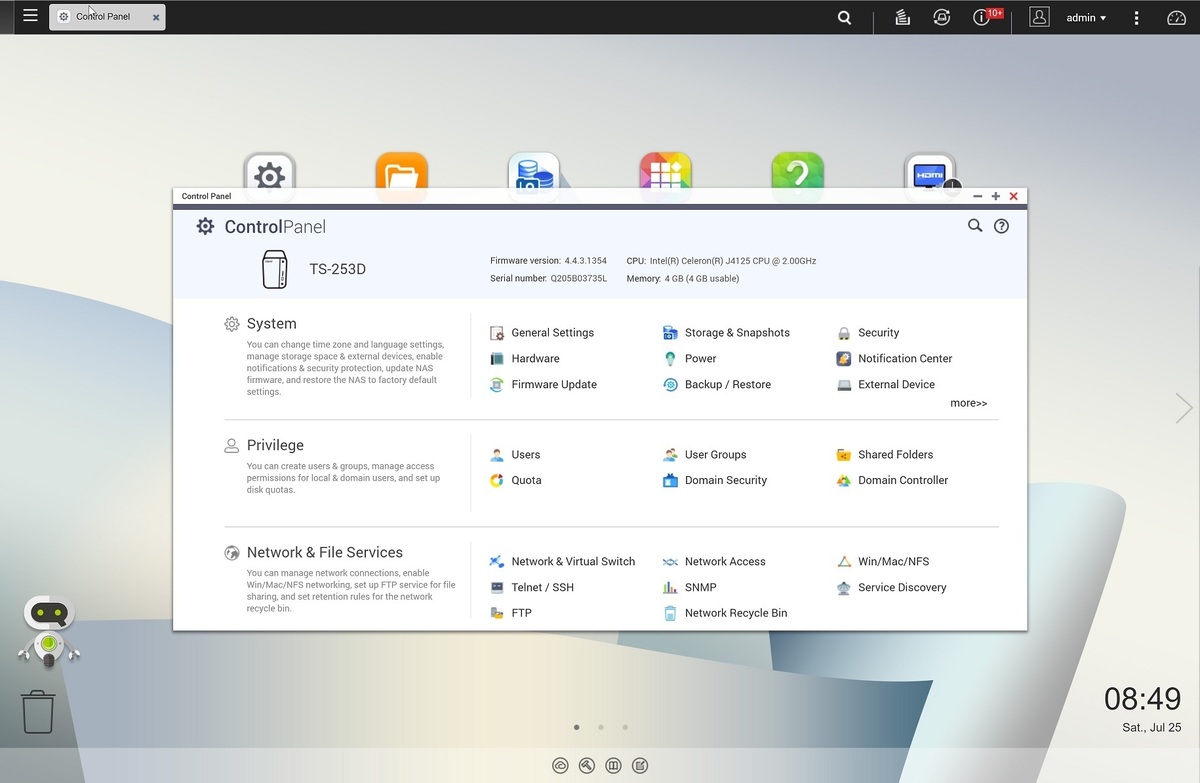1200x783 pixels.
Task: Click utility tools bottom dock icon
Action: point(587,766)
